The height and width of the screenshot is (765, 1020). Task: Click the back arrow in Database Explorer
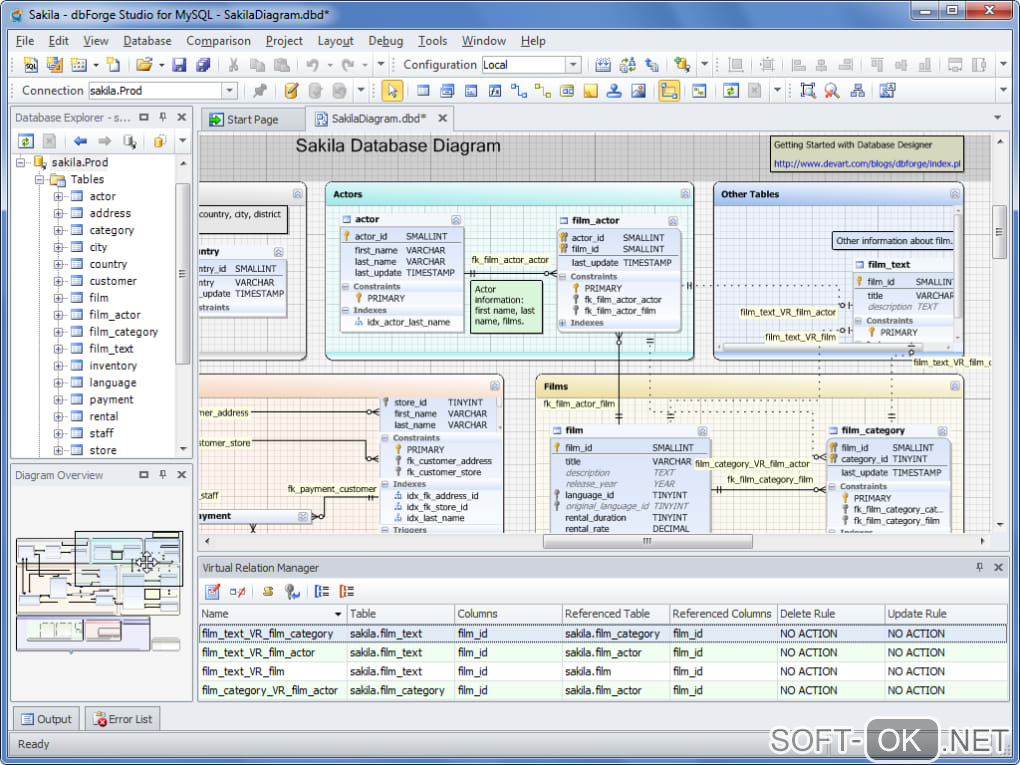tap(80, 141)
